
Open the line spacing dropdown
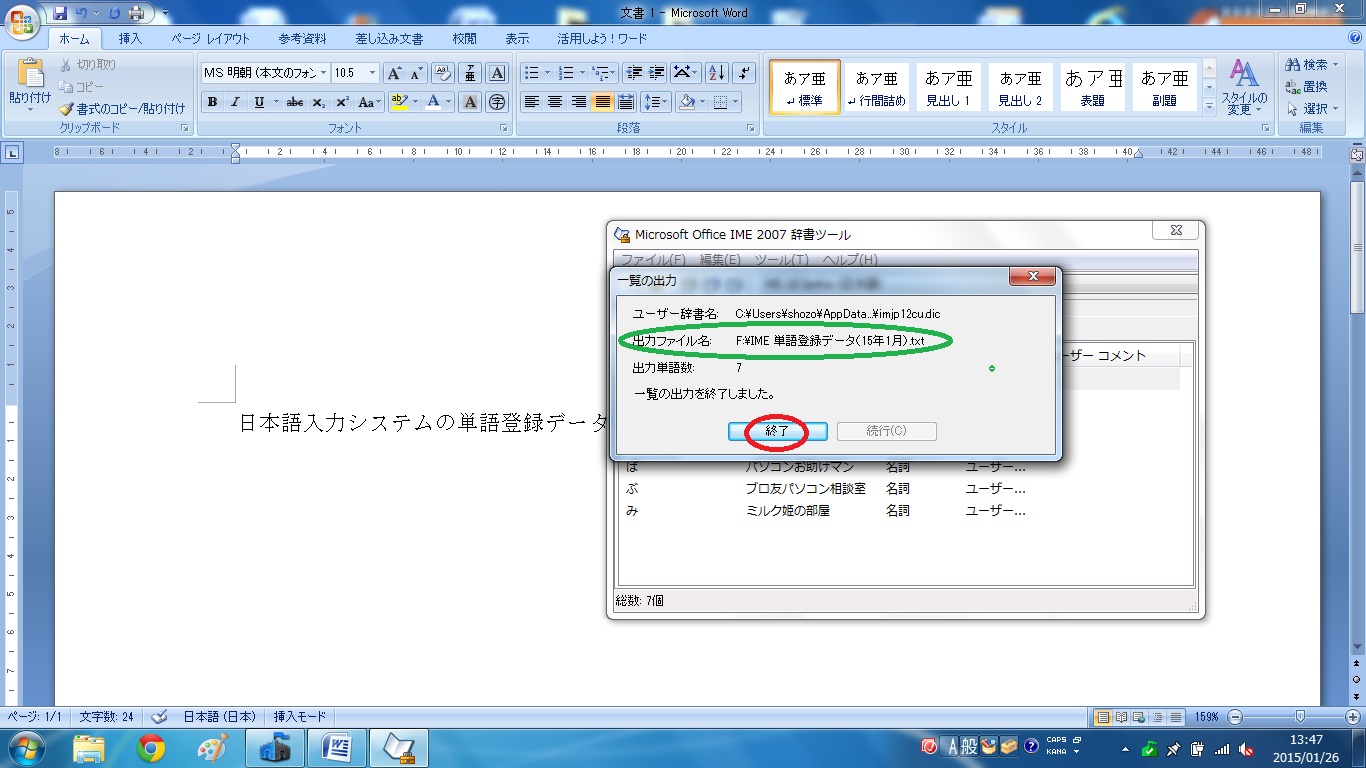[x=656, y=102]
